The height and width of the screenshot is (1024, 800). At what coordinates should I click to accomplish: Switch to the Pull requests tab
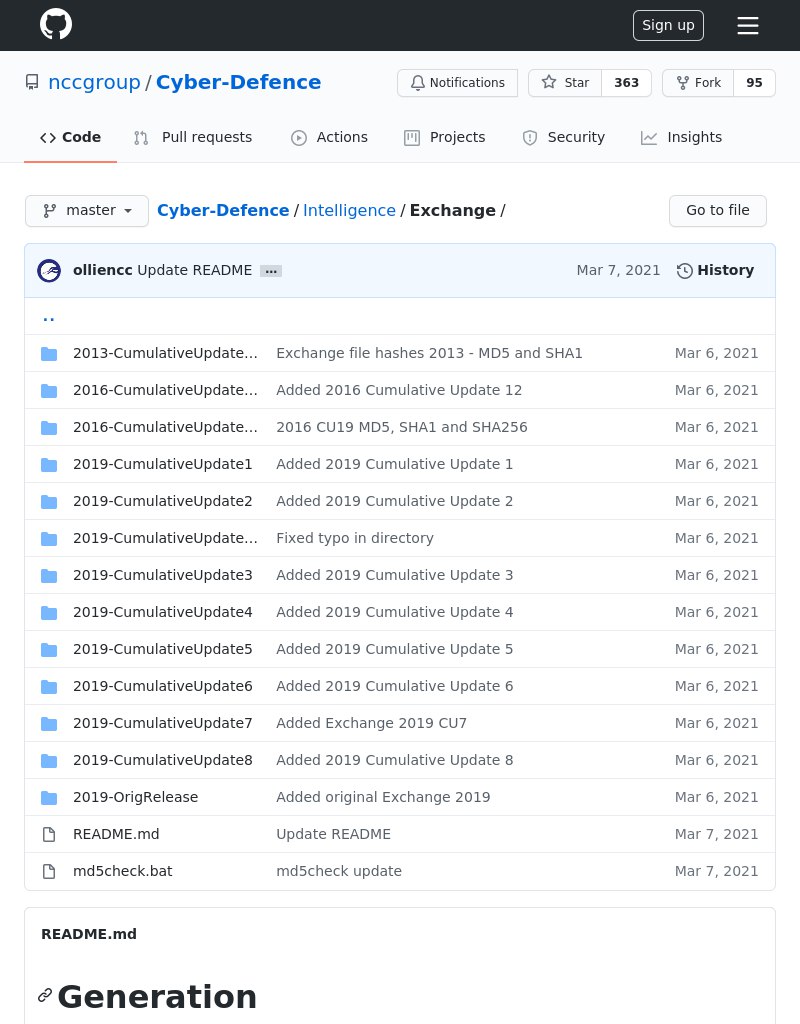tap(193, 137)
